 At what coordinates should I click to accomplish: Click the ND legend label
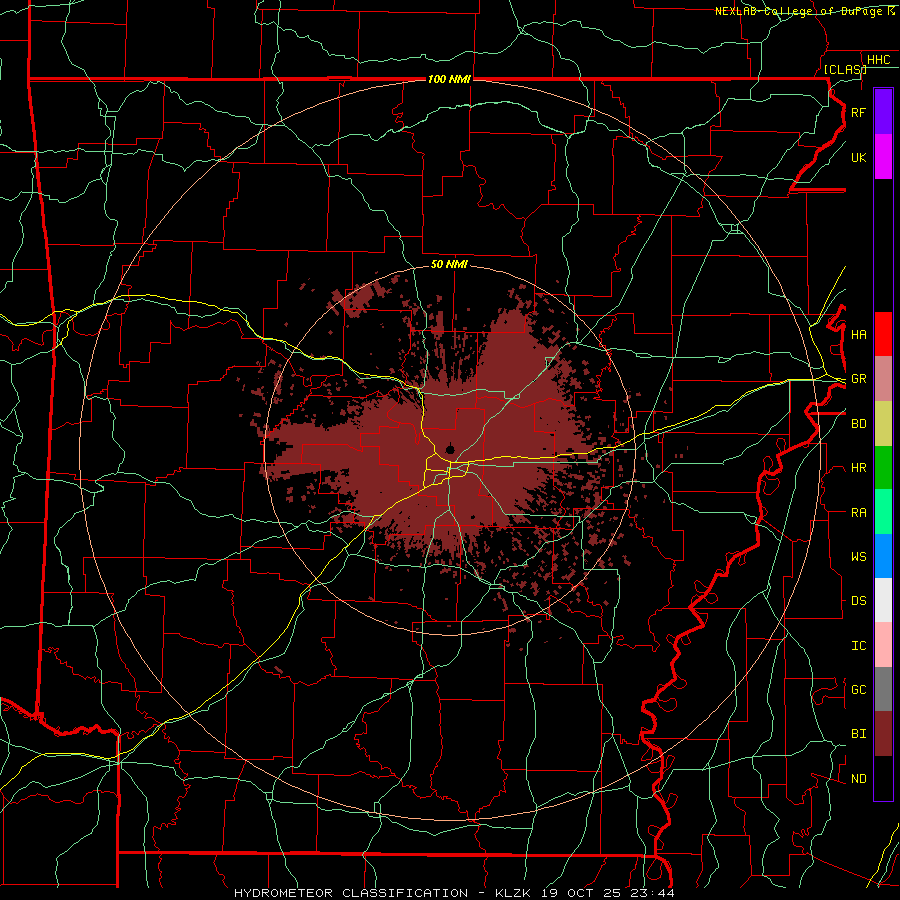click(858, 779)
